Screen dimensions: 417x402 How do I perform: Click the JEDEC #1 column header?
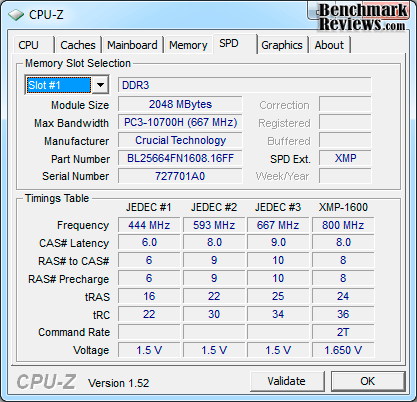click(149, 207)
